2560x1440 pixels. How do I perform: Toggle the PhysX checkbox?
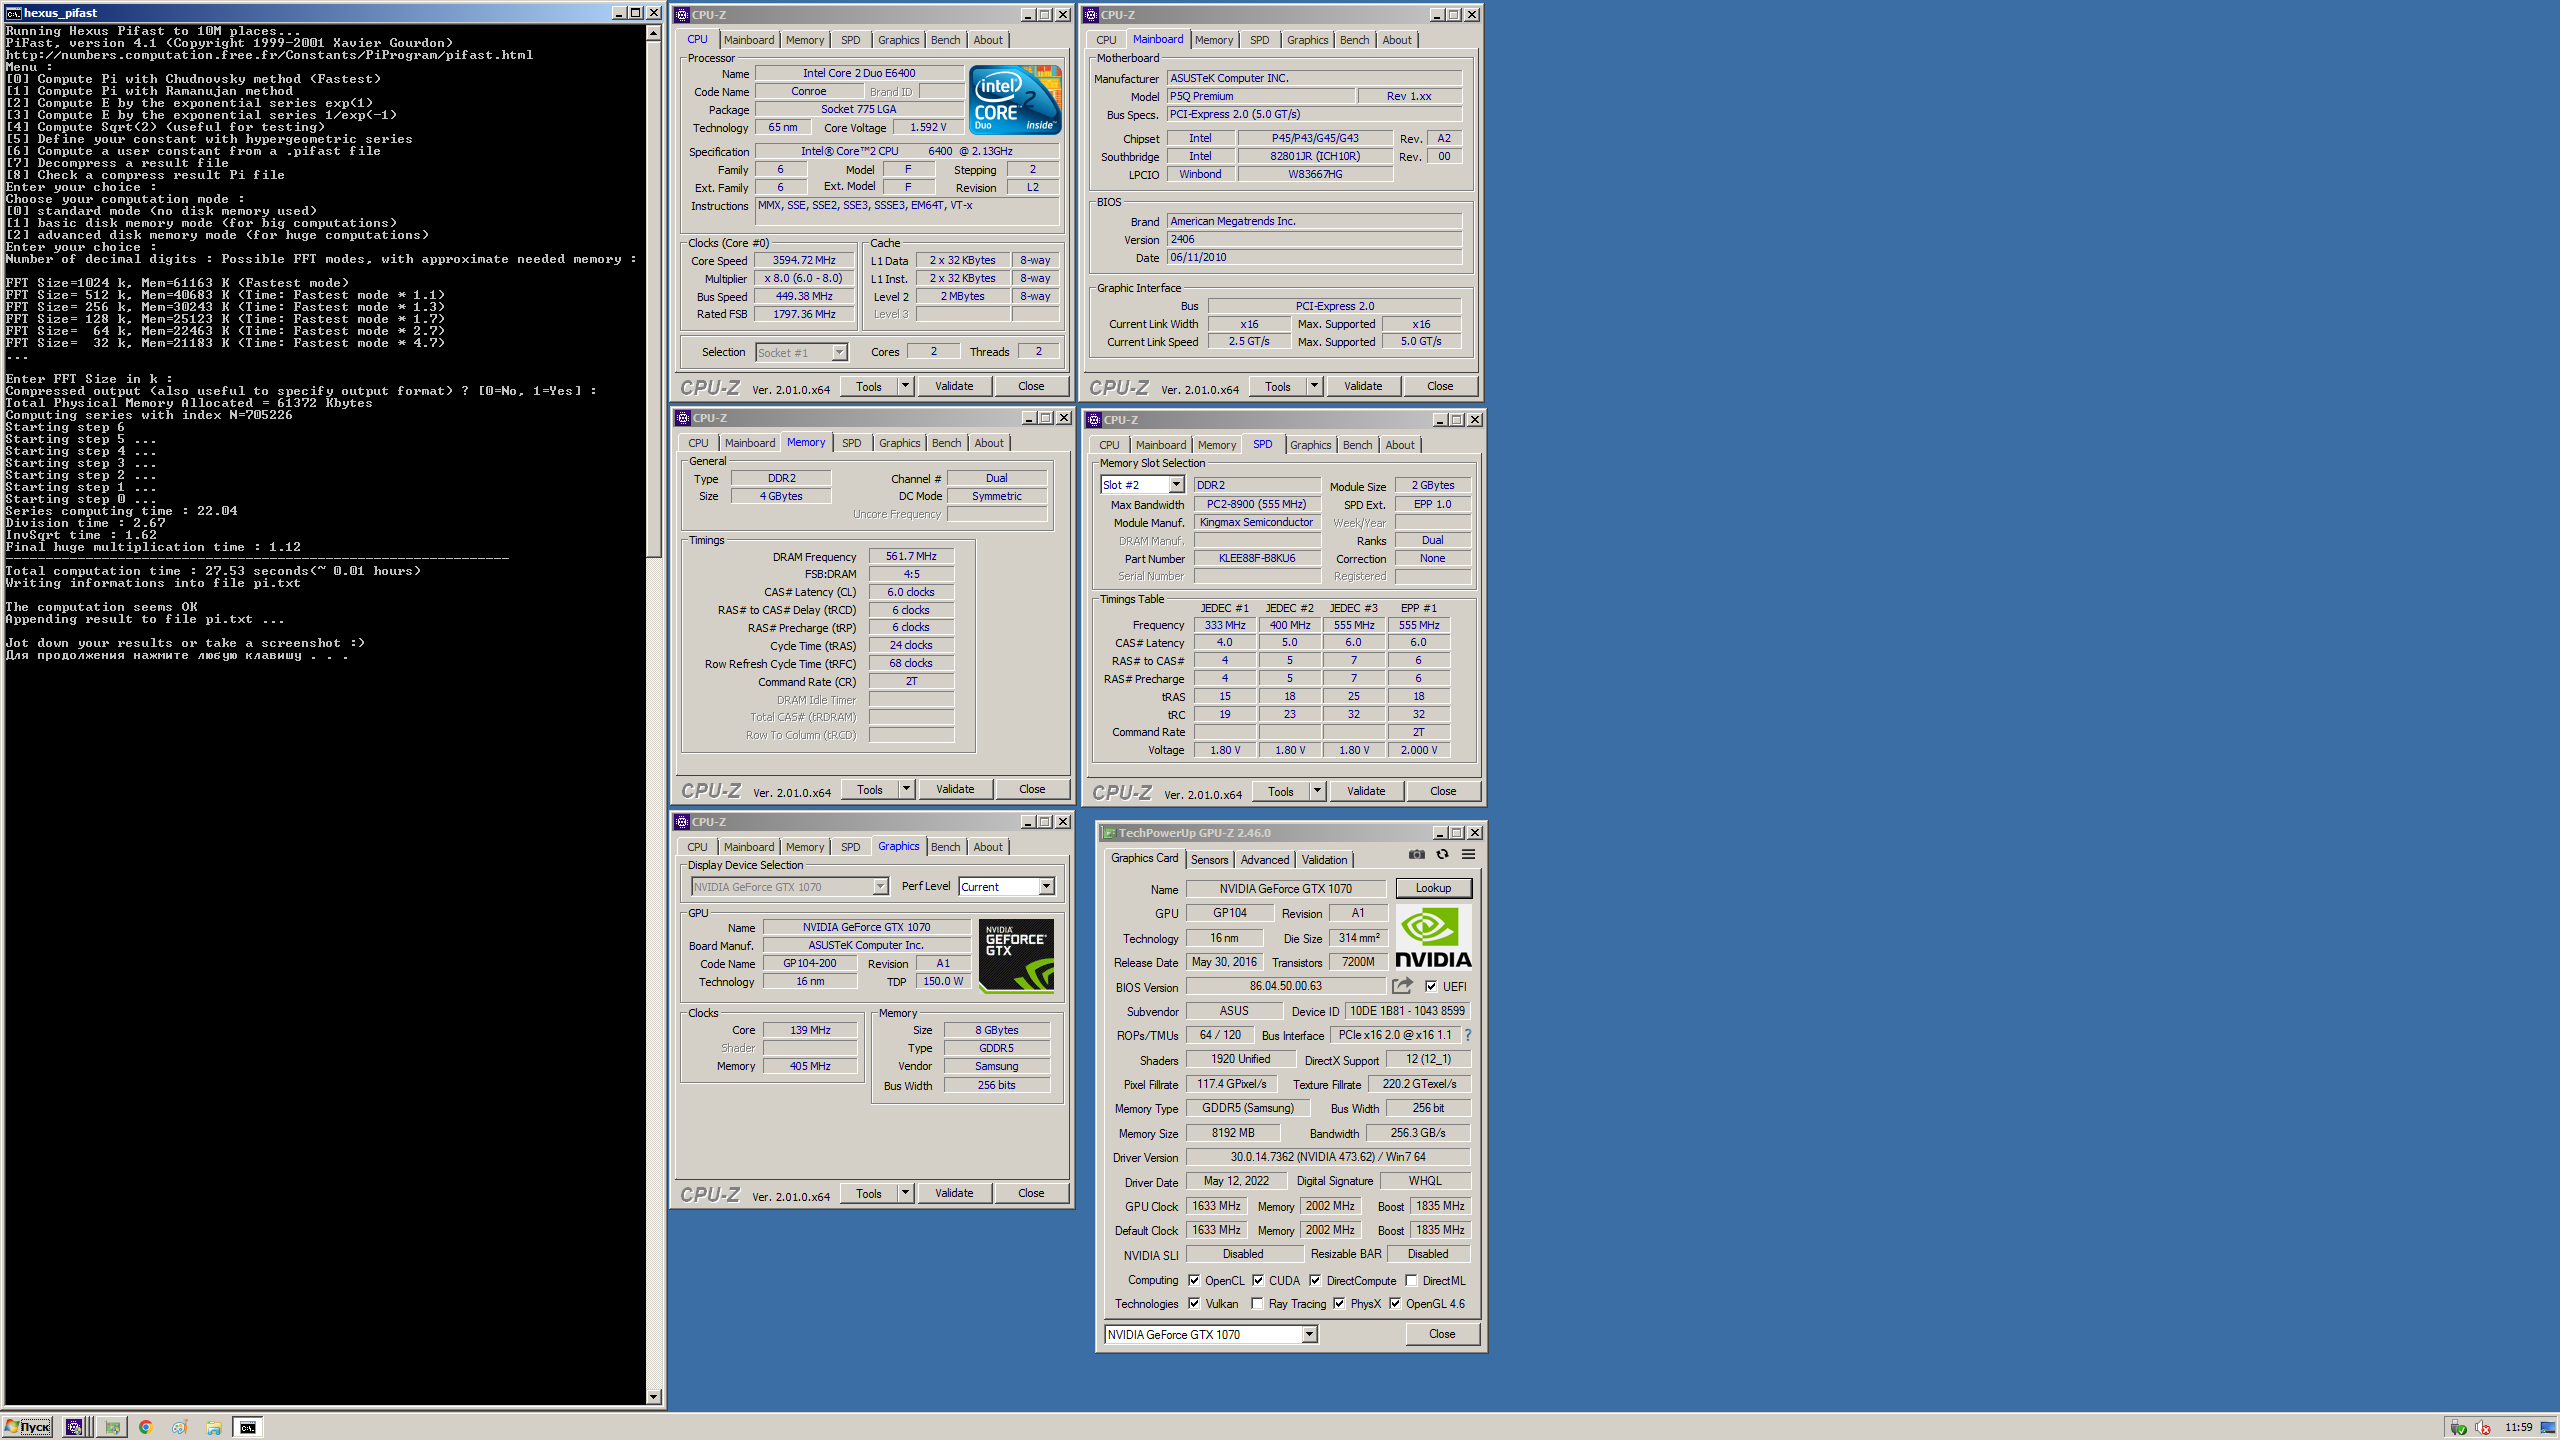coord(1339,1303)
